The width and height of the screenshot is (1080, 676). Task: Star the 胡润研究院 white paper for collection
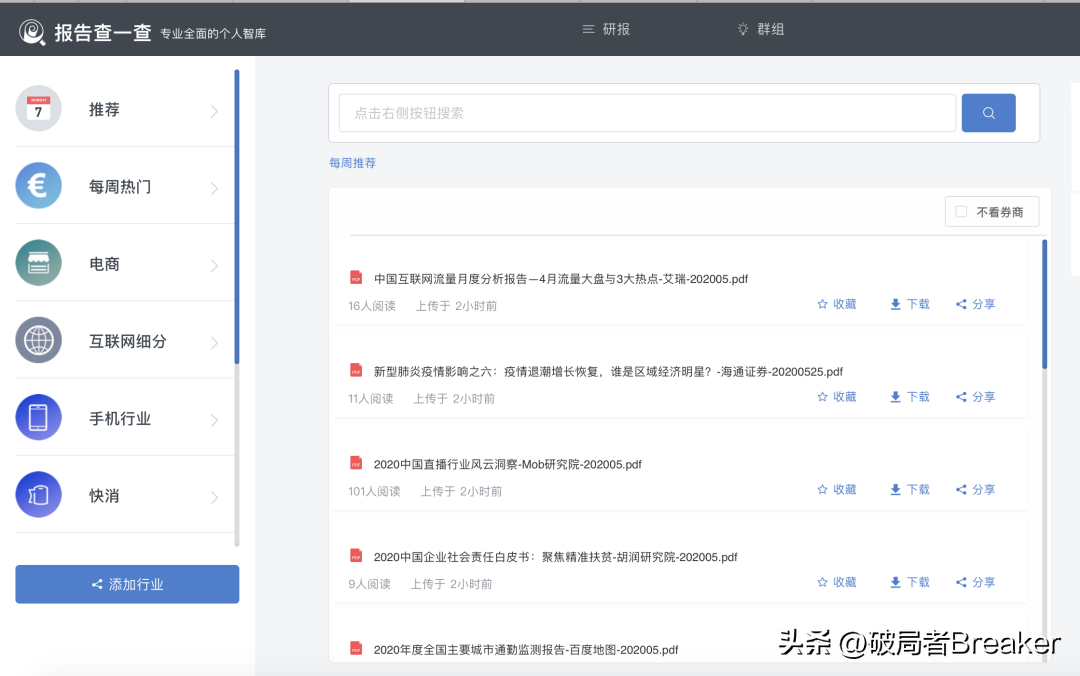pos(837,581)
